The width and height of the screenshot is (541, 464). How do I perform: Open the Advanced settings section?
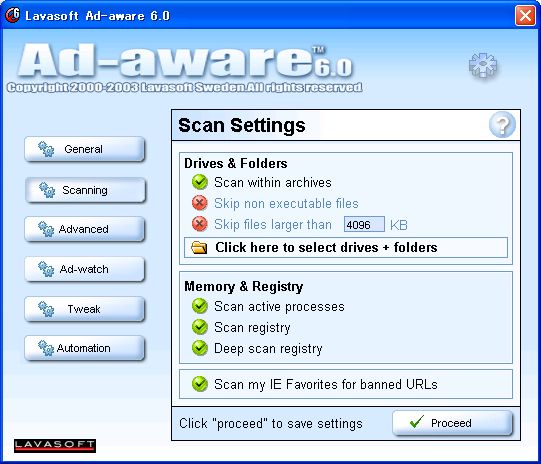(x=85, y=229)
